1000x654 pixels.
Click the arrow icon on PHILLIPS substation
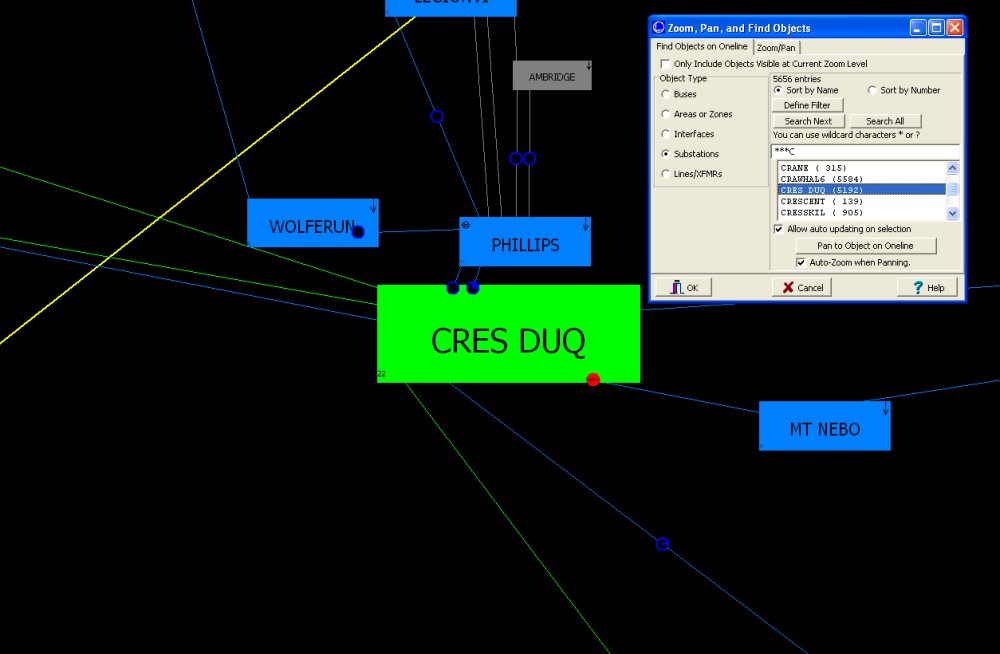[585, 225]
